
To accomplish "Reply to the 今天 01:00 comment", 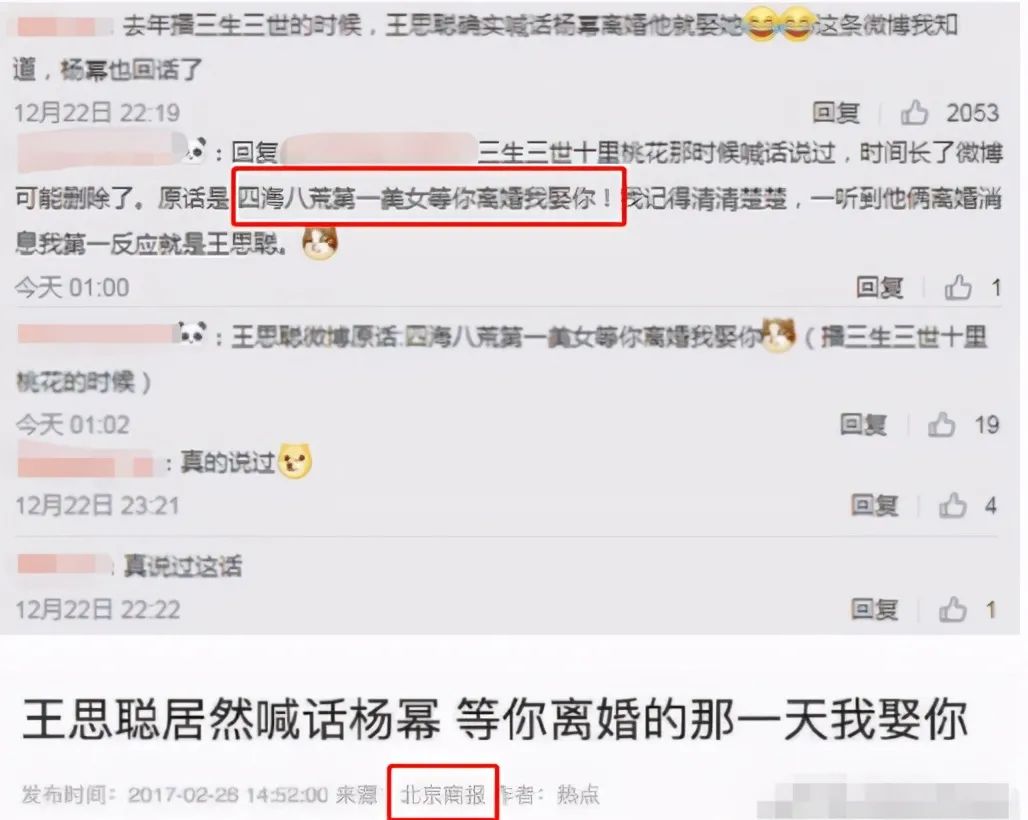I will tap(880, 288).
